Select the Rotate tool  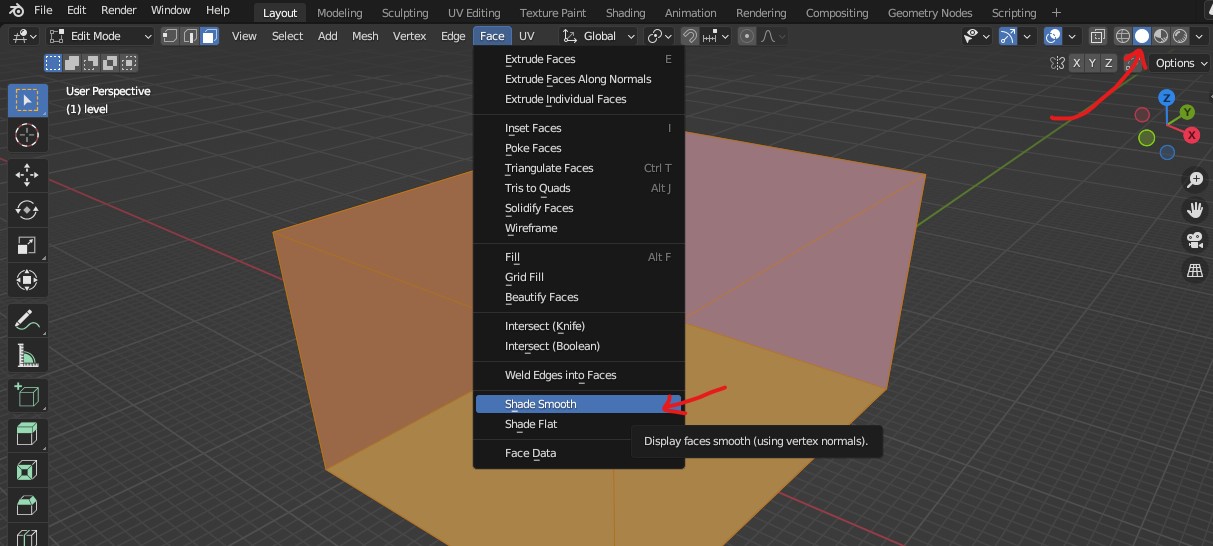pyautogui.click(x=27, y=210)
